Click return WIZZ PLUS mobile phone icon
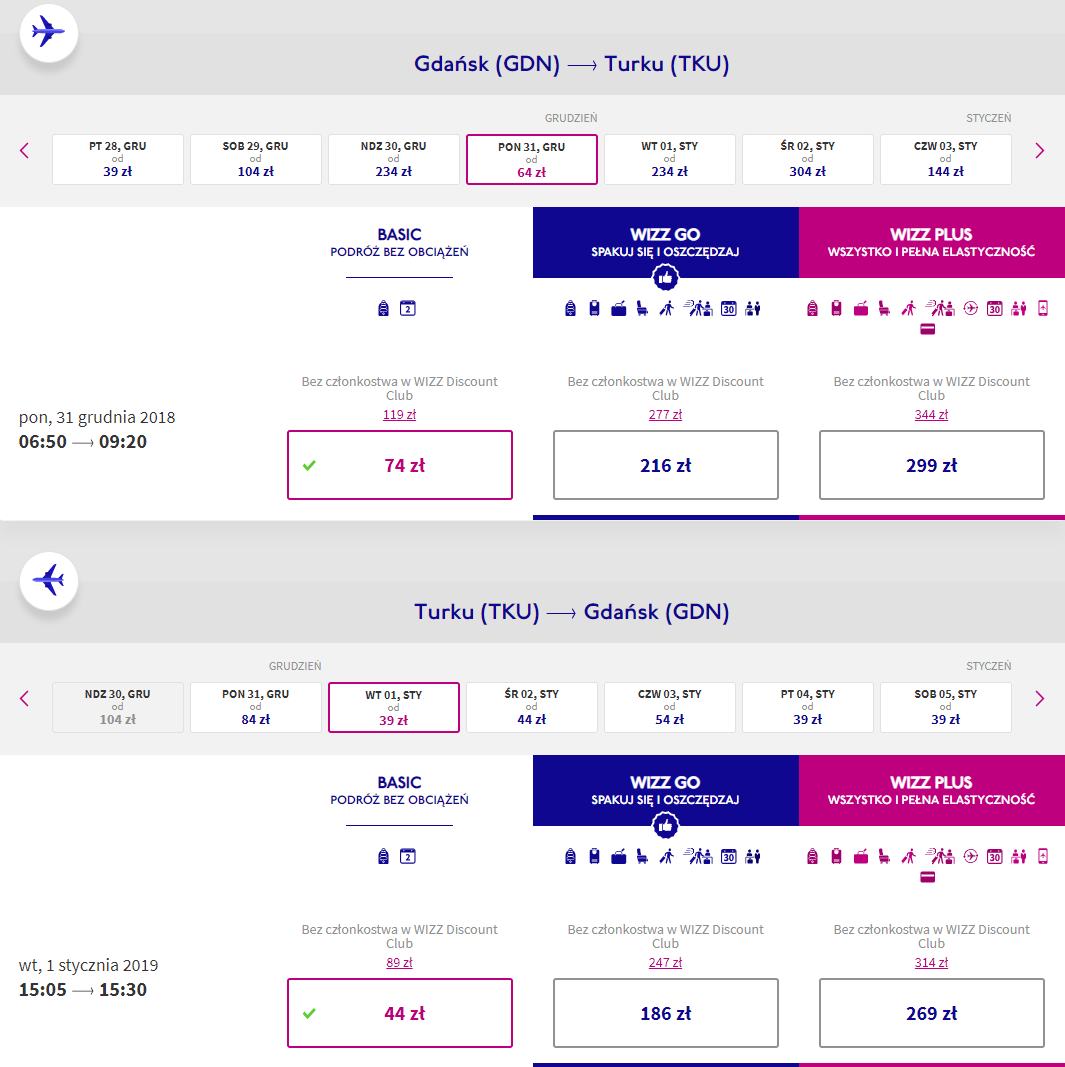This screenshot has width=1065, height=1067. pos(1043,856)
